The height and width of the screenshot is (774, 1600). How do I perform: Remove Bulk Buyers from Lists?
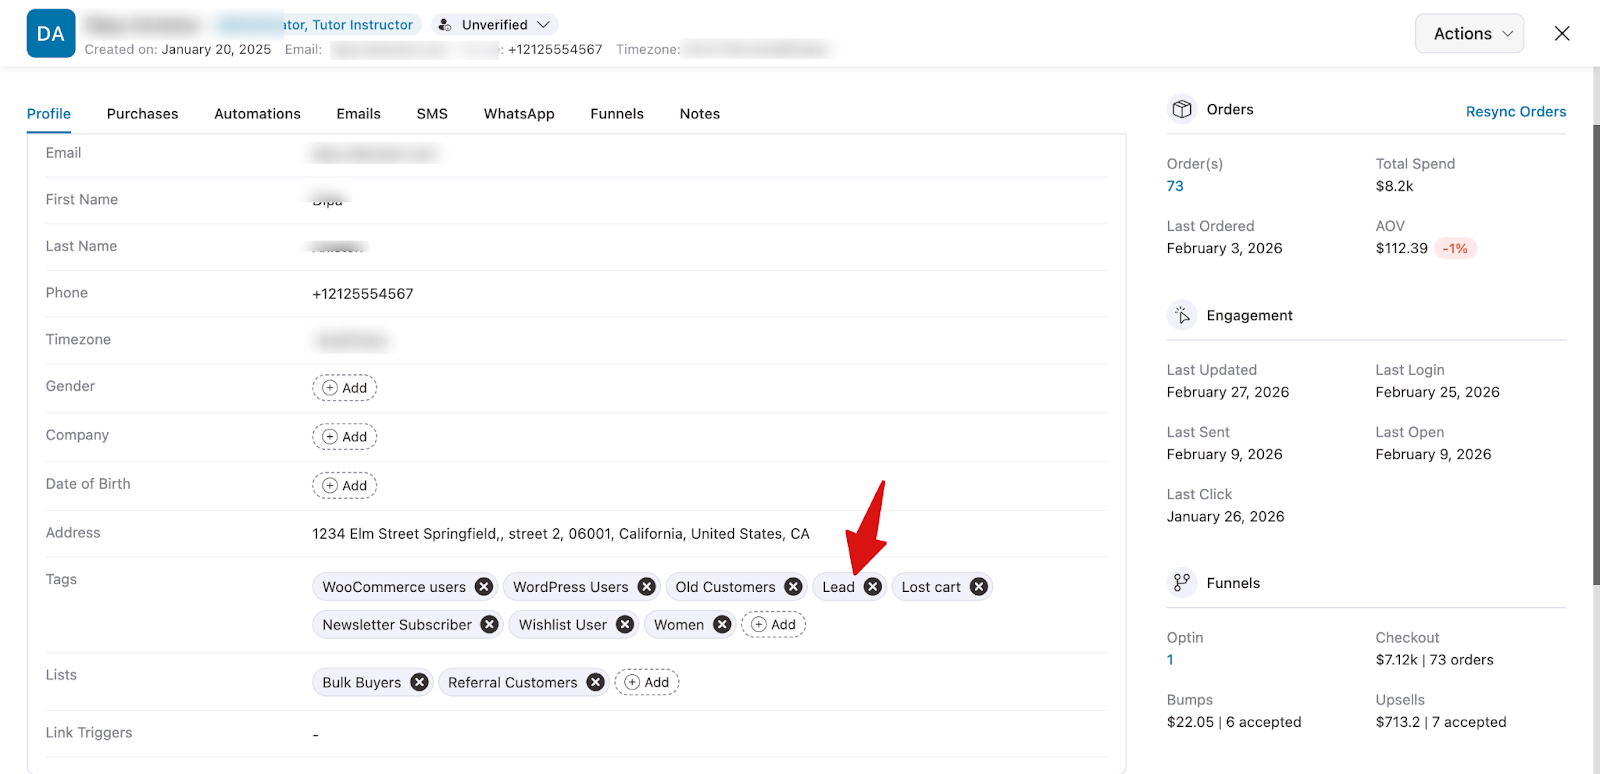point(419,683)
